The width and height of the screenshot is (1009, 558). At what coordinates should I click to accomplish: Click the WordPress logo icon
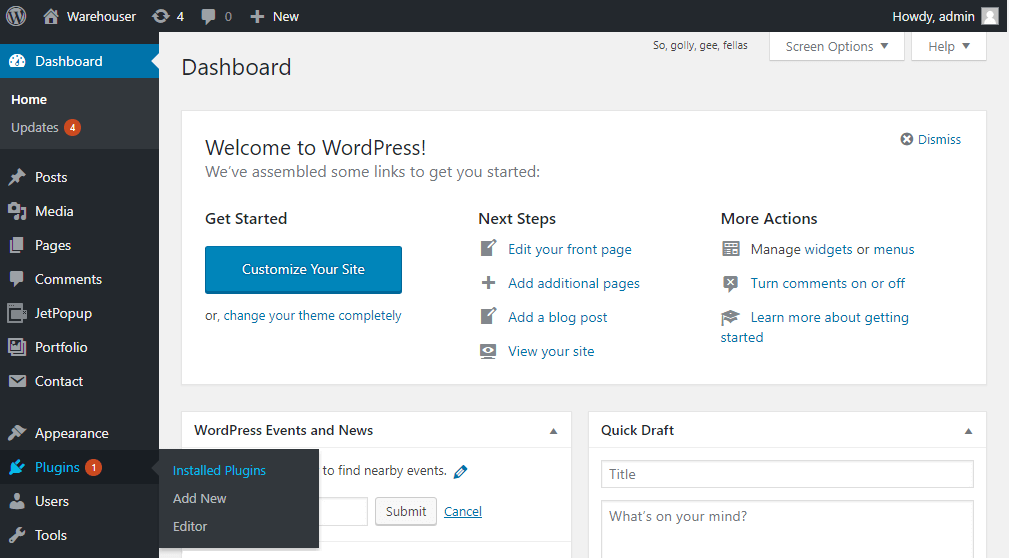[16, 16]
